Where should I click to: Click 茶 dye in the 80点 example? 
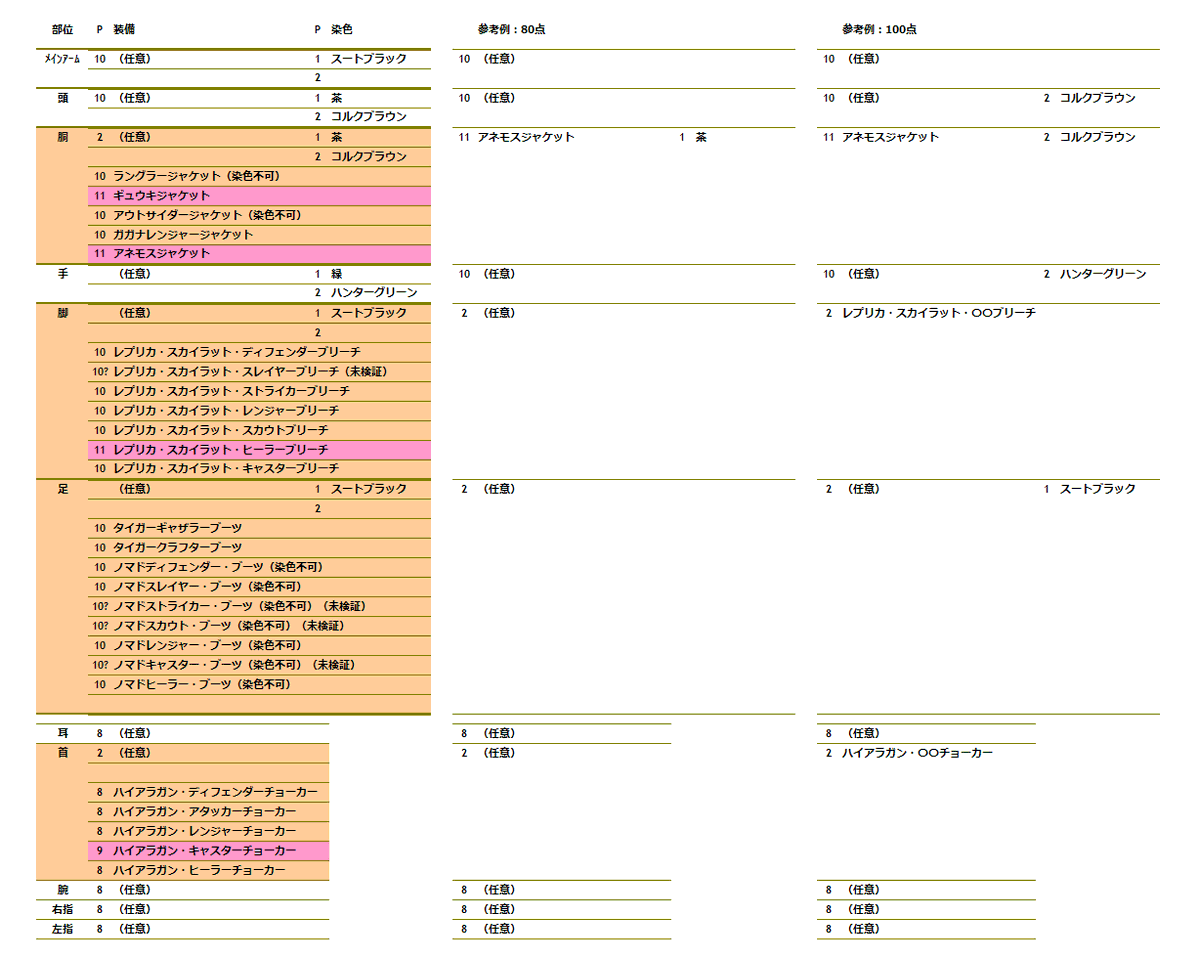point(701,137)
